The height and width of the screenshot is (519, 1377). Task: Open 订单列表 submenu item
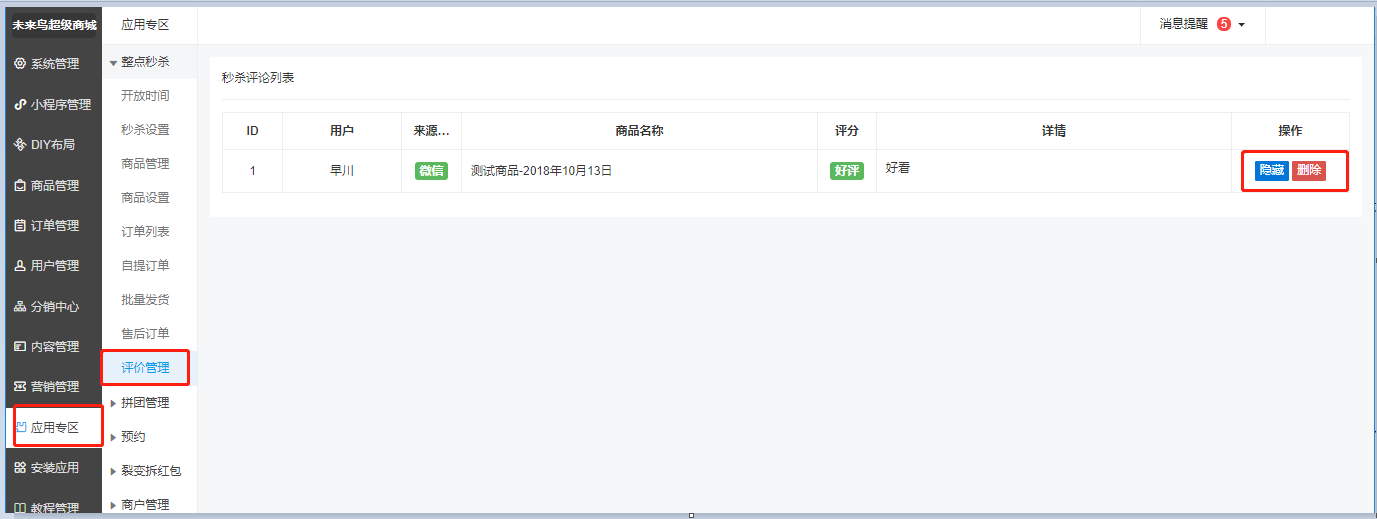tap(145, 232)
